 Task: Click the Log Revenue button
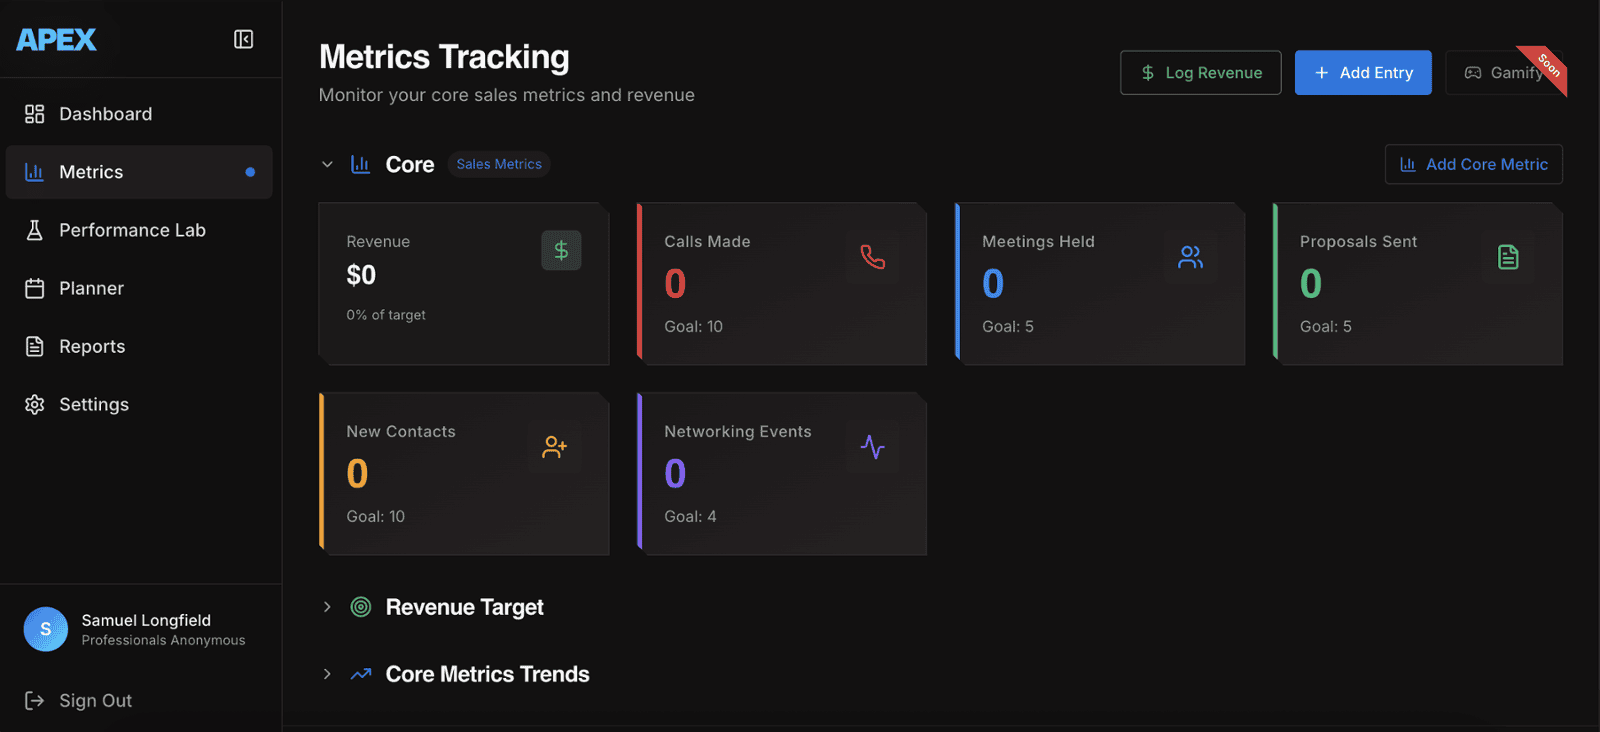pyautogui.click(x=1200, y=73)
